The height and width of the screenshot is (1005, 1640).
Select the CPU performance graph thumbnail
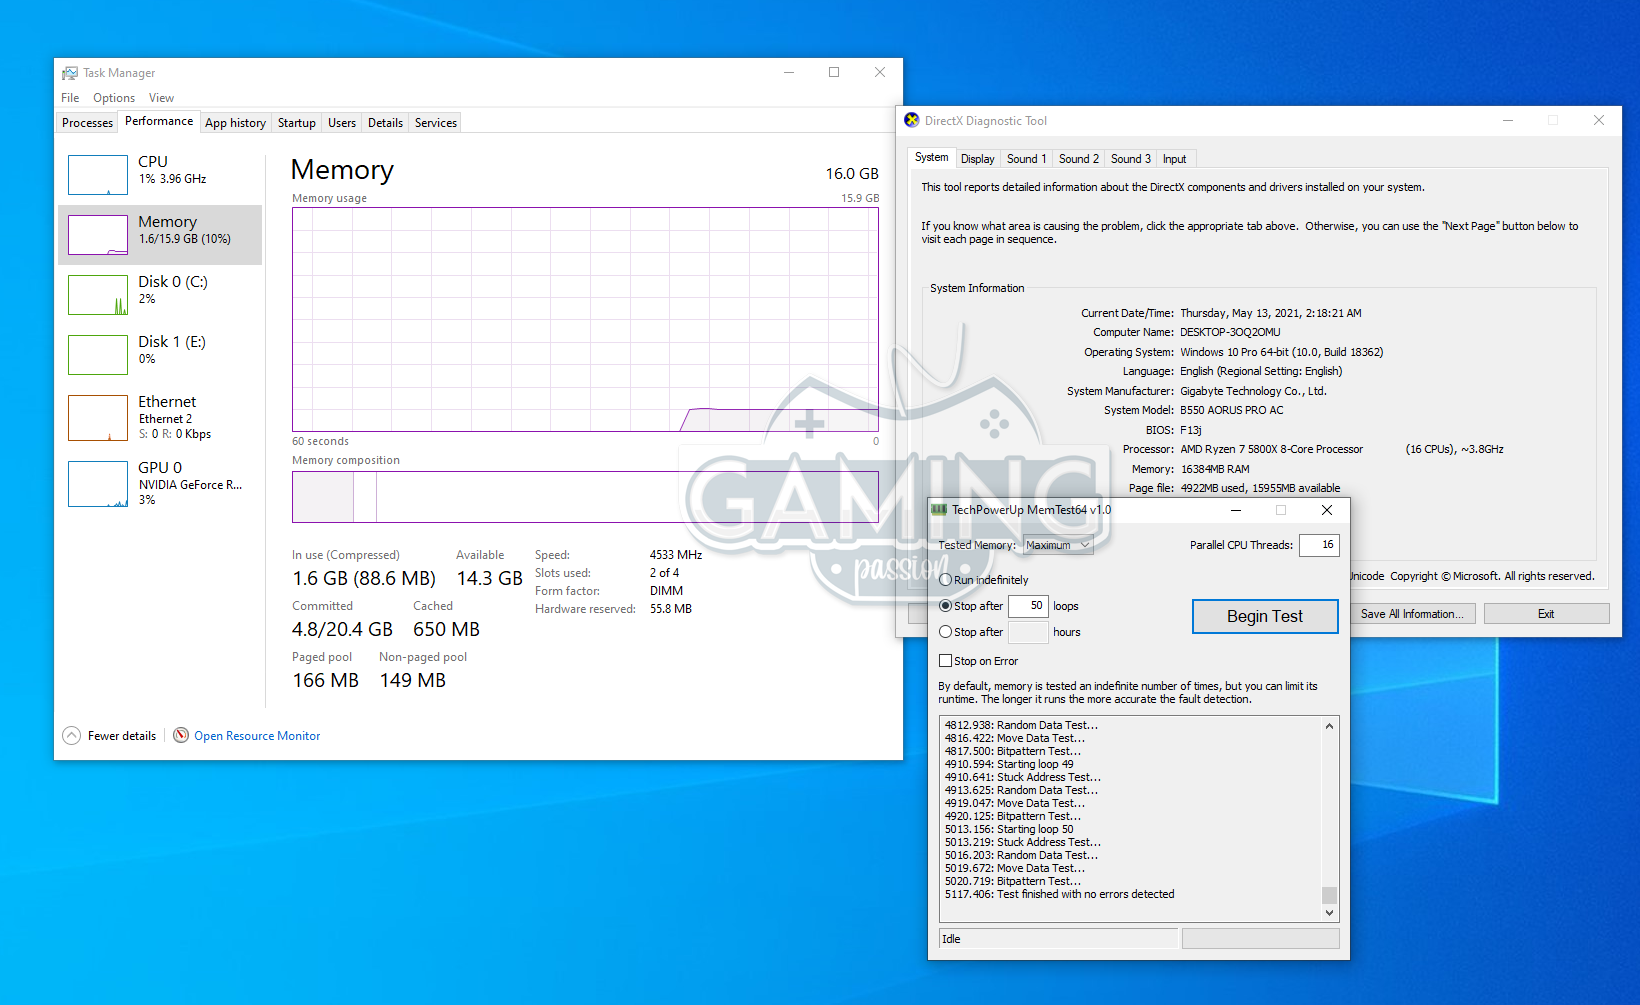(x=98, y=175)
